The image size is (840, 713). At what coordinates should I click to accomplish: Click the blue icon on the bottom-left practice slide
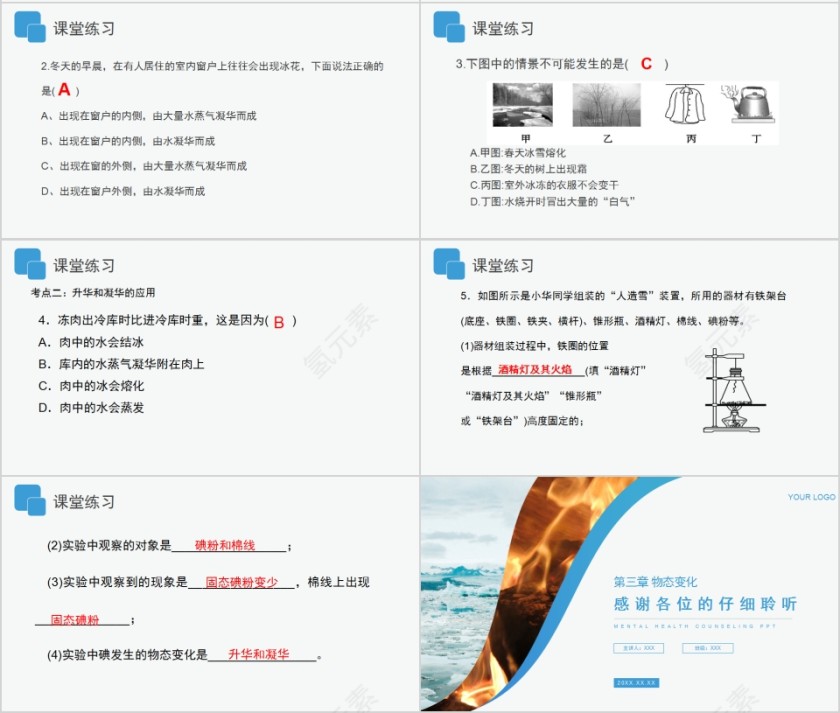[x=27, y=498]
